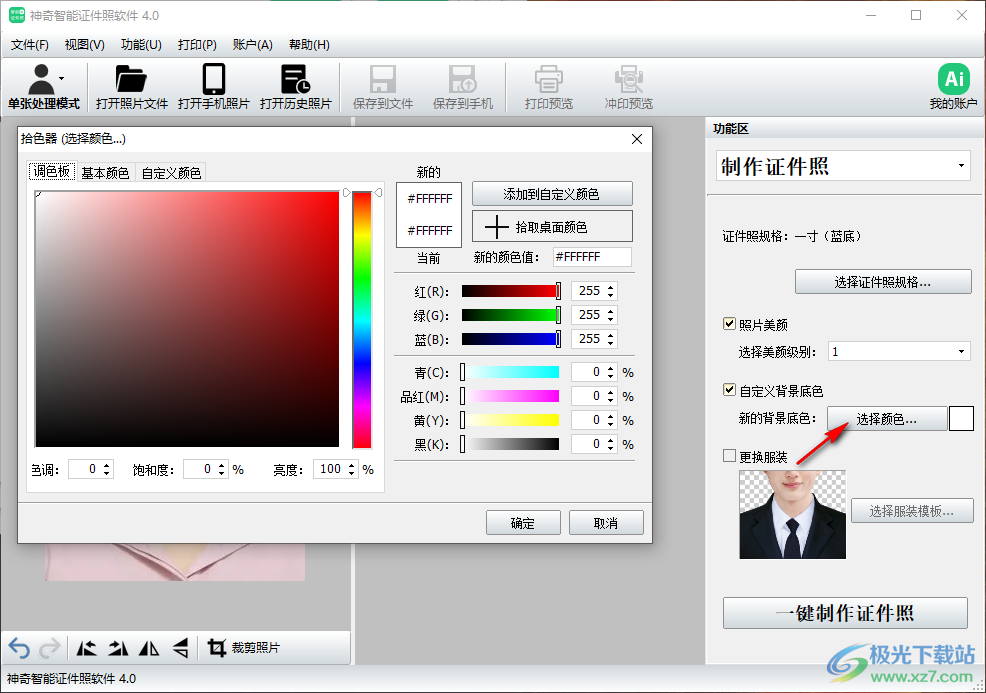986x693 pixels.
Task: Click the green (G) slider bar
Action: (510, 314)
